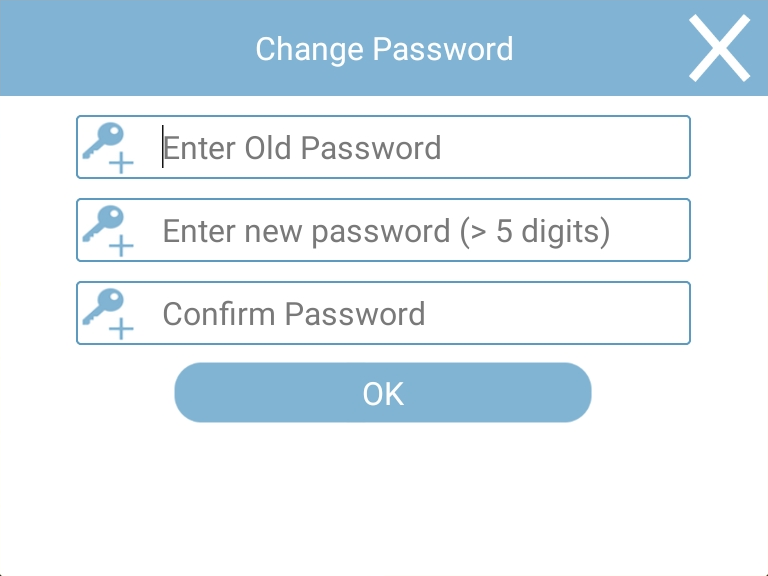Screen dimensions: 768x576
Task: Confirm the password change with OK
Action: coord(383,392)
